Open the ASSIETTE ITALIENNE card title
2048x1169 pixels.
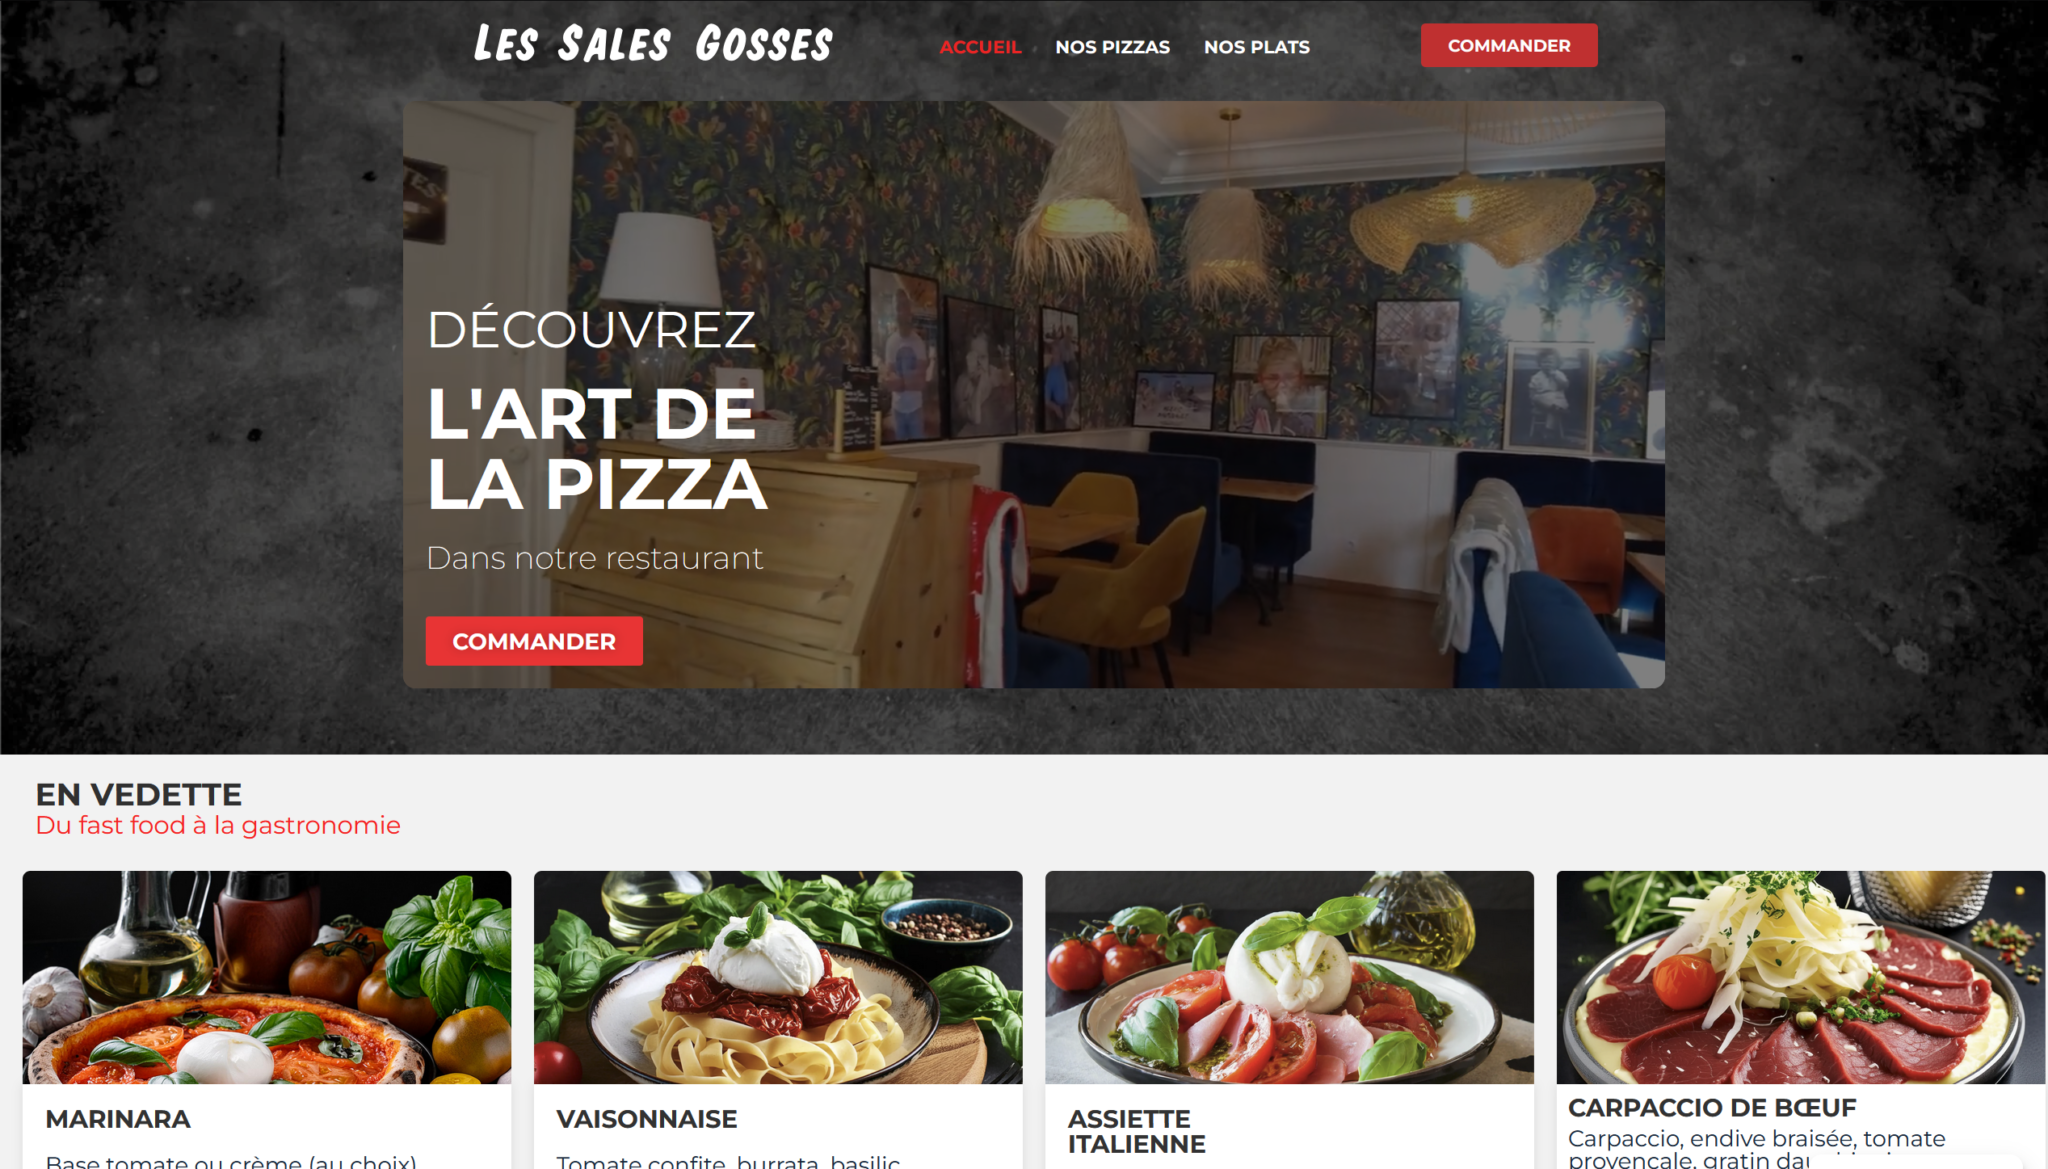(1137, 1131)
